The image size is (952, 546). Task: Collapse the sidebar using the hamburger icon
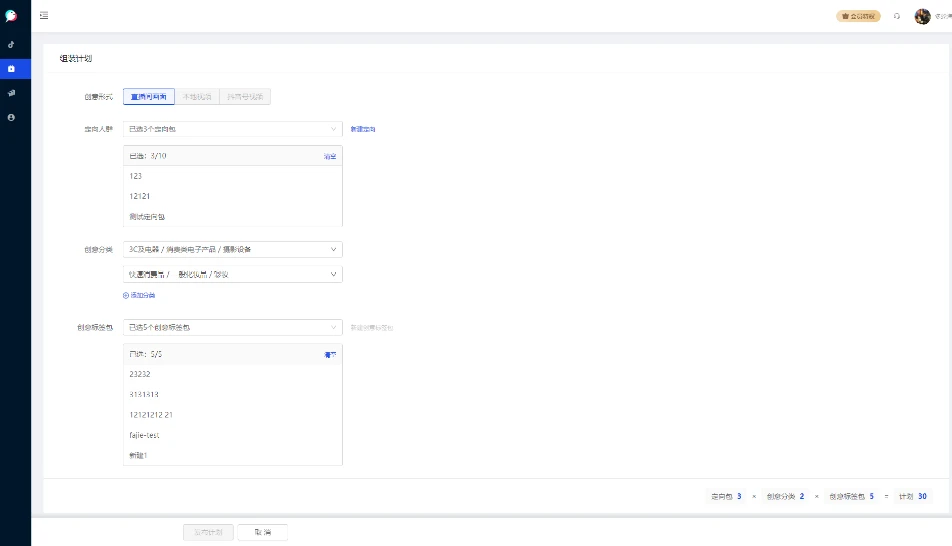44,16
